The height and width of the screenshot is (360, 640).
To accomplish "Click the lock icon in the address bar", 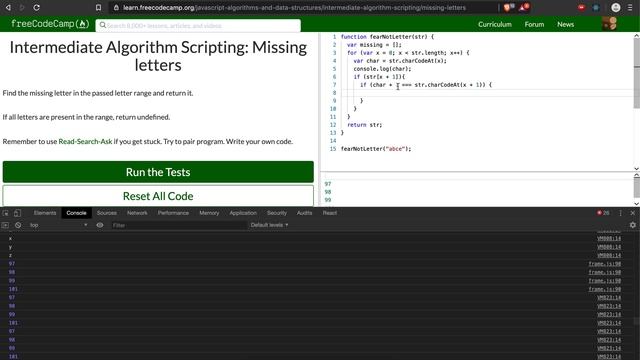I will point(116,7).
